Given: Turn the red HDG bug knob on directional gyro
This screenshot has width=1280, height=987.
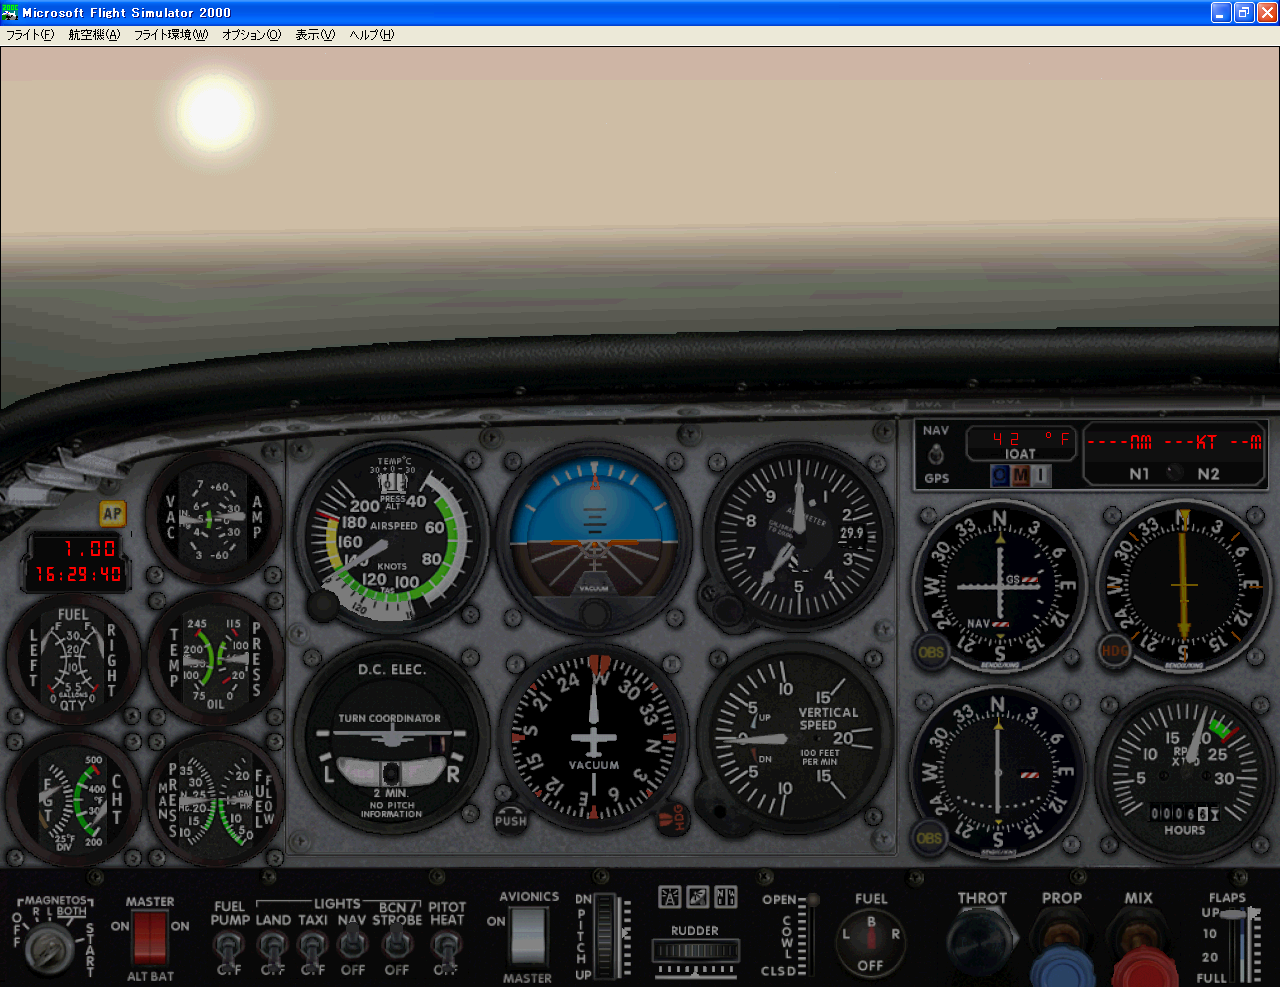Looking at the screenshot, I should pyautogui.click(x=672, y=819).
